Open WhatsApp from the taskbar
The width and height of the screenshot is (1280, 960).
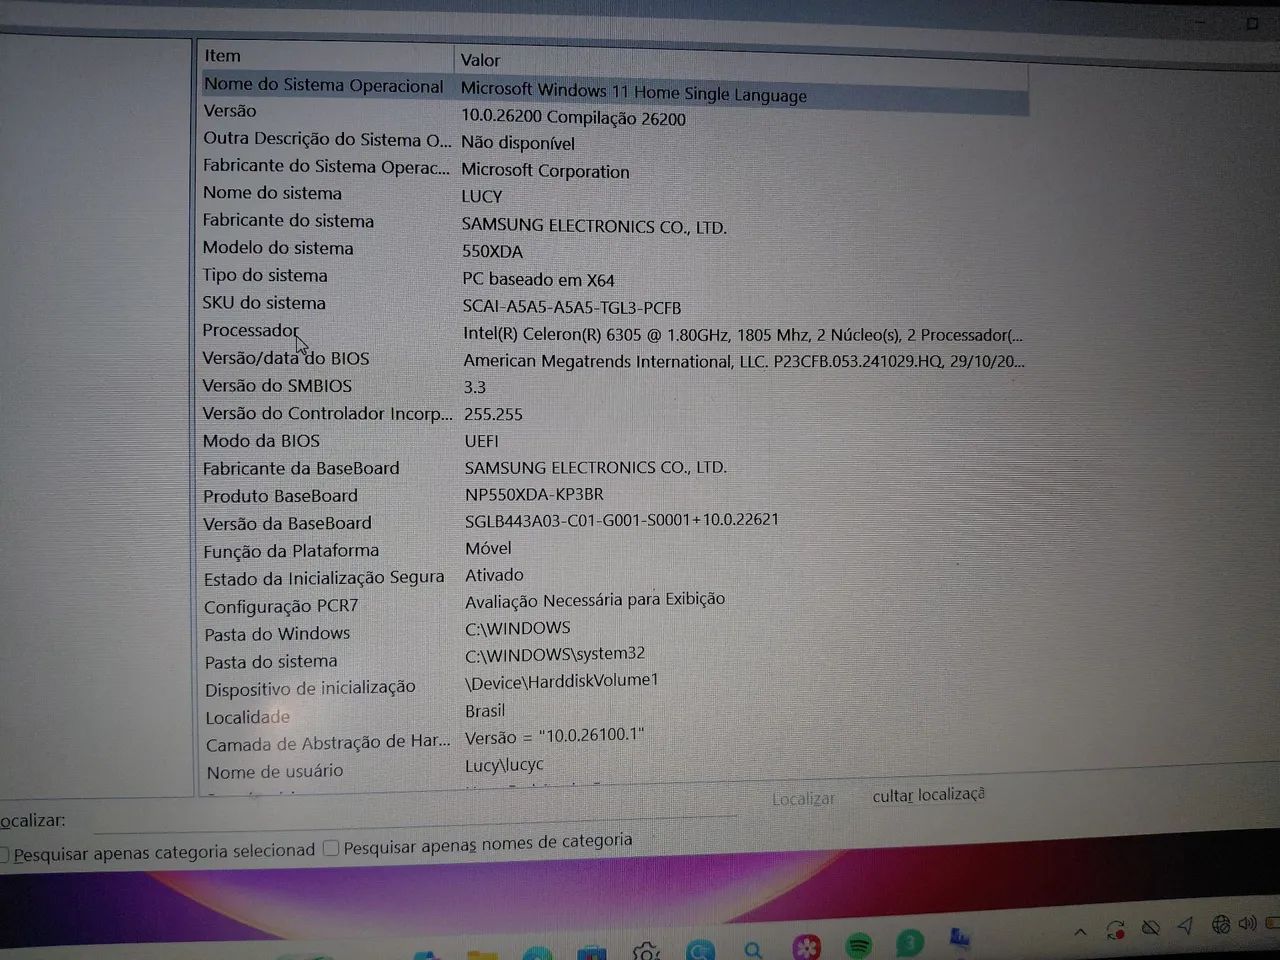coord(909,943)
